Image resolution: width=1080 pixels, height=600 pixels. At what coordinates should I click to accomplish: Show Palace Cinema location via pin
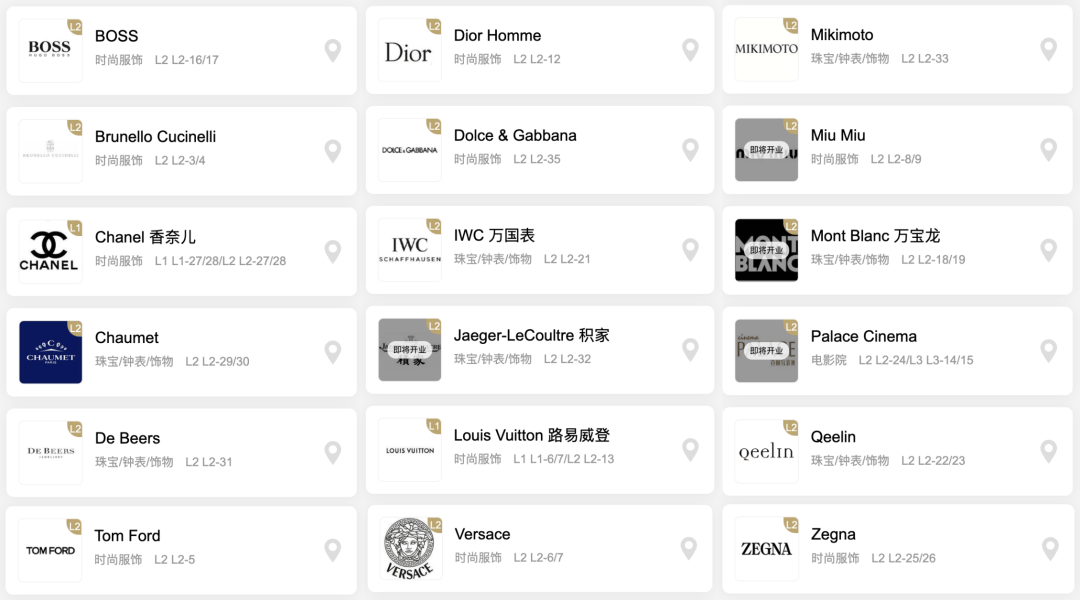pyautogui.click(x=1048, y=351)
